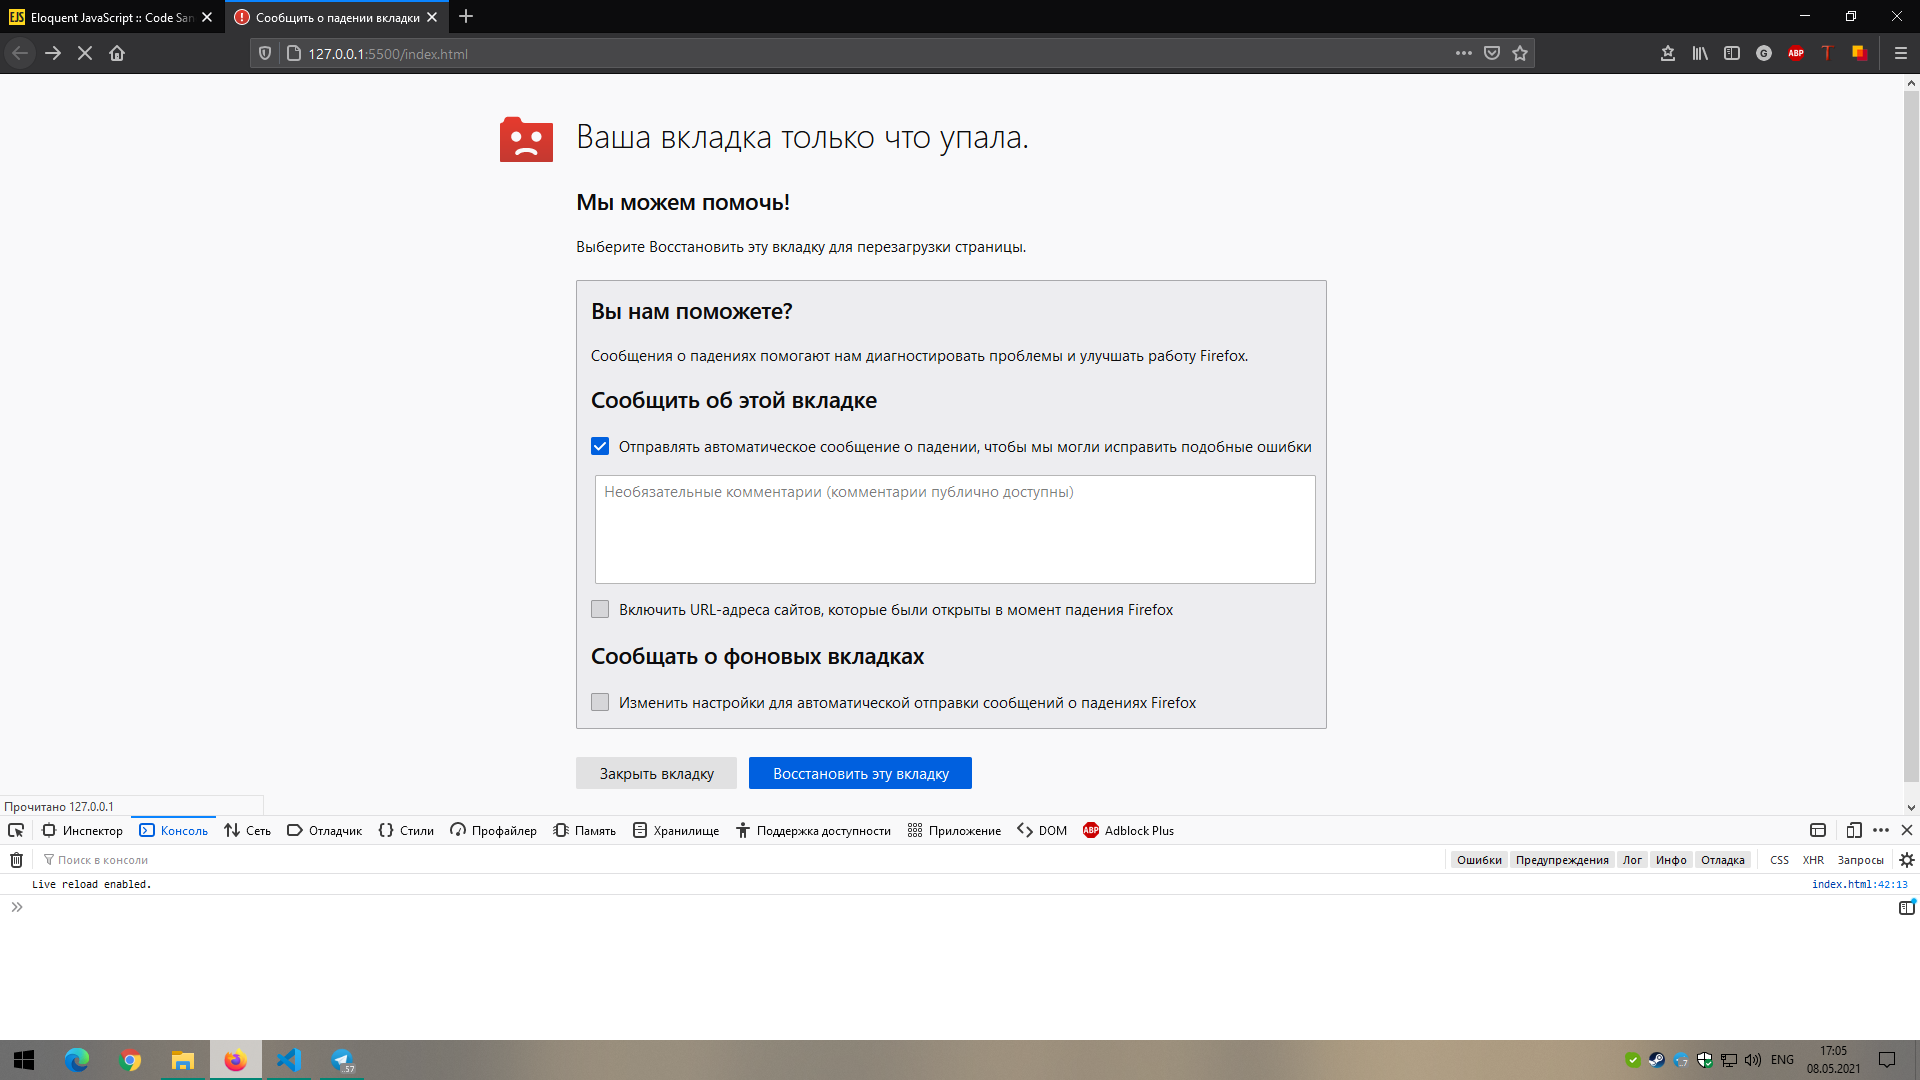Switch to the Сеть devtools tab

[248, 831]
